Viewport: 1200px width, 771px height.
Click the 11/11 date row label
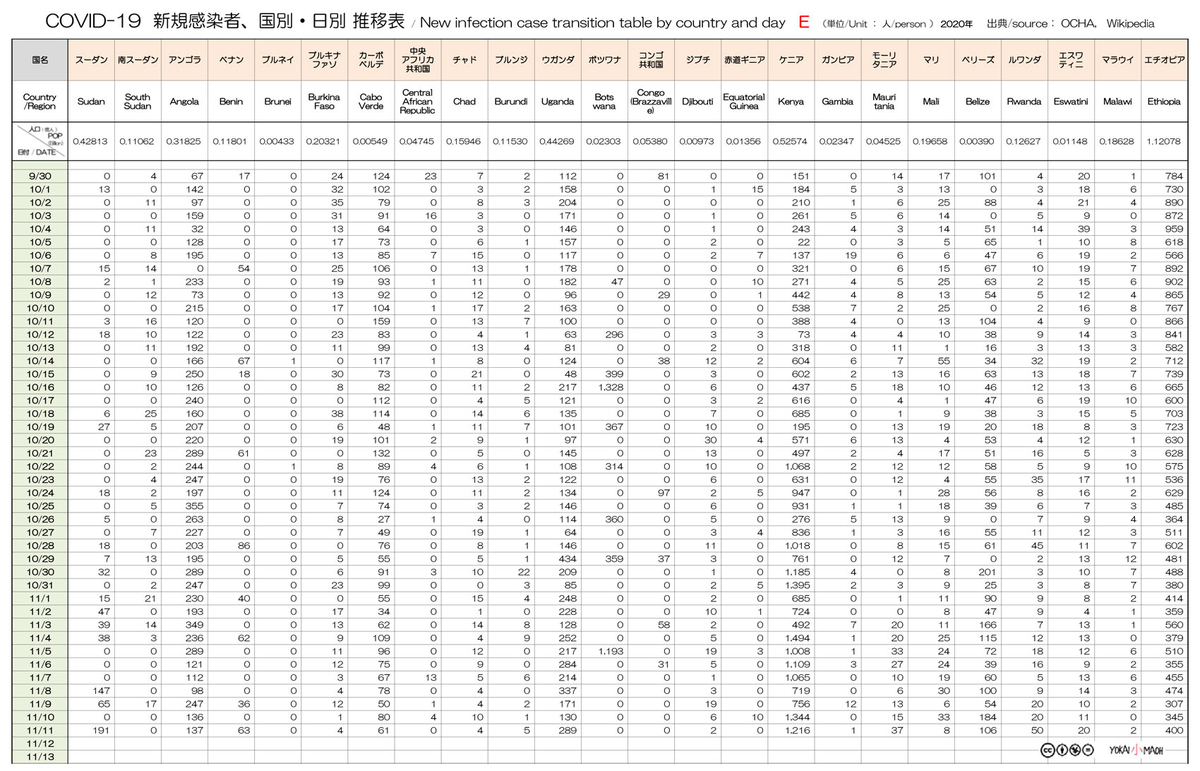pyautogui.click(x=40, y=731)
